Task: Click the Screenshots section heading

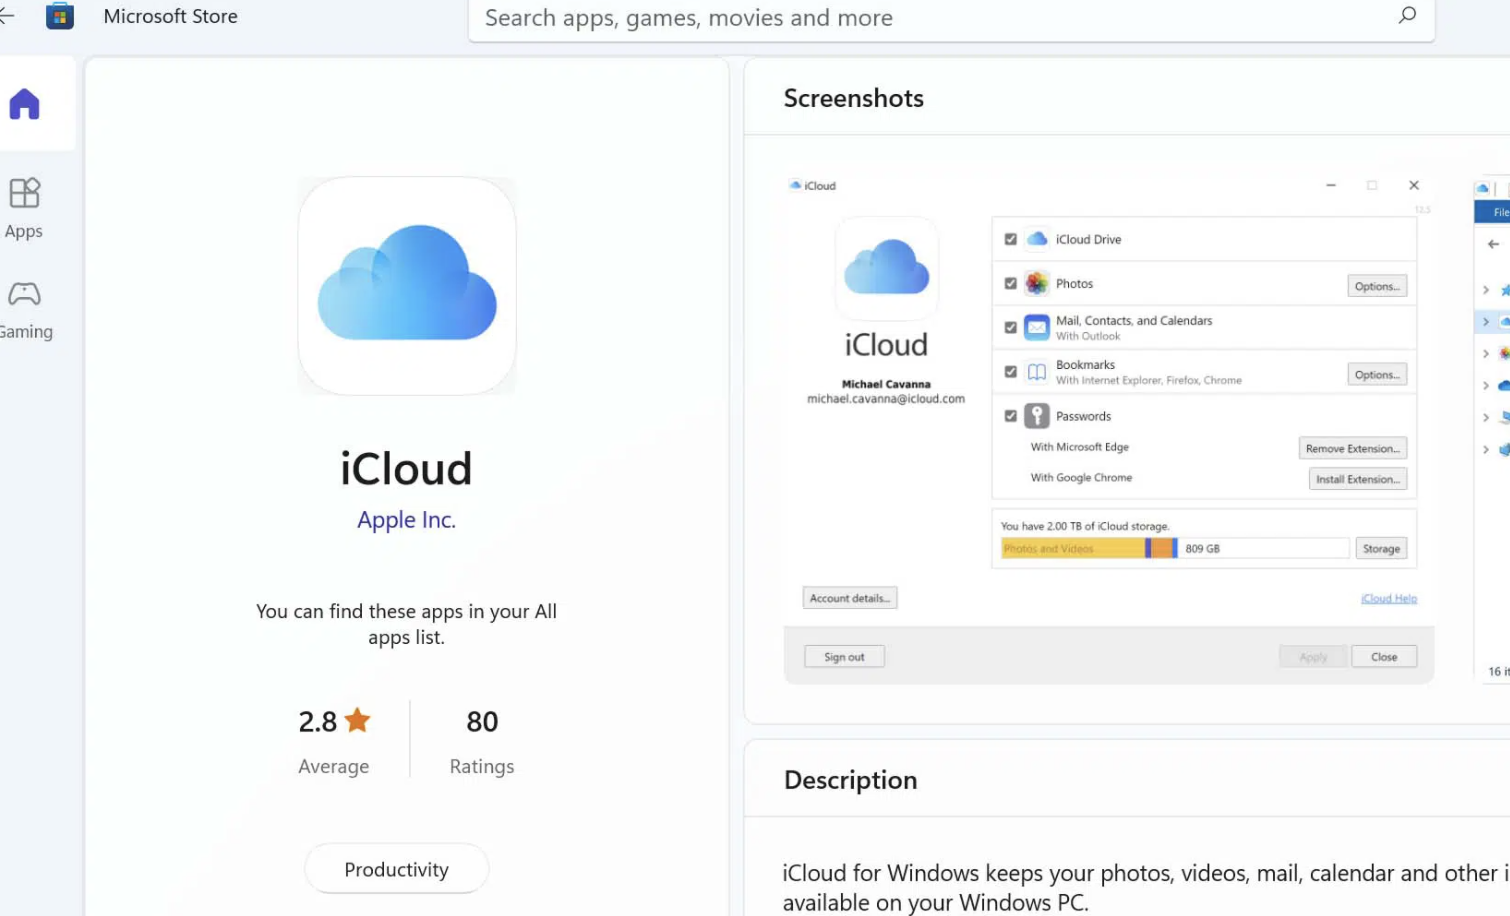Action: click(853, 98)
